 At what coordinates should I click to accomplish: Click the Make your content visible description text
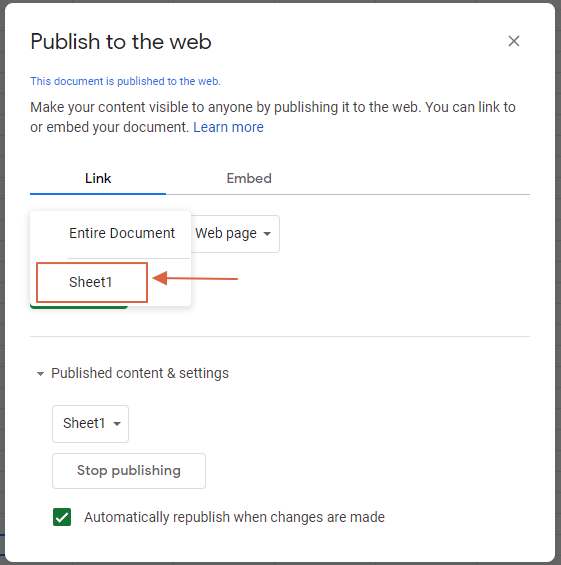point(273,117)
